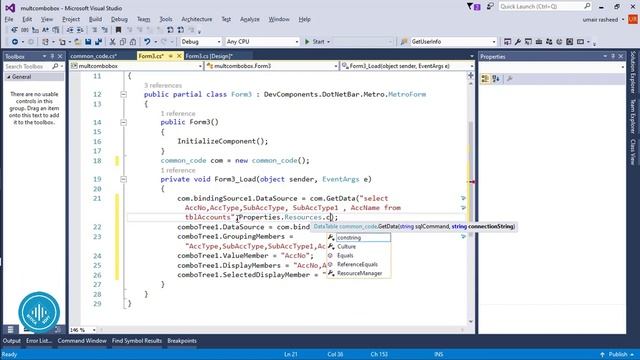The height and width of the screenshot is (360, 640).
Task: Open Find Symbol Results tab
Action: click(x=137, y=341)
